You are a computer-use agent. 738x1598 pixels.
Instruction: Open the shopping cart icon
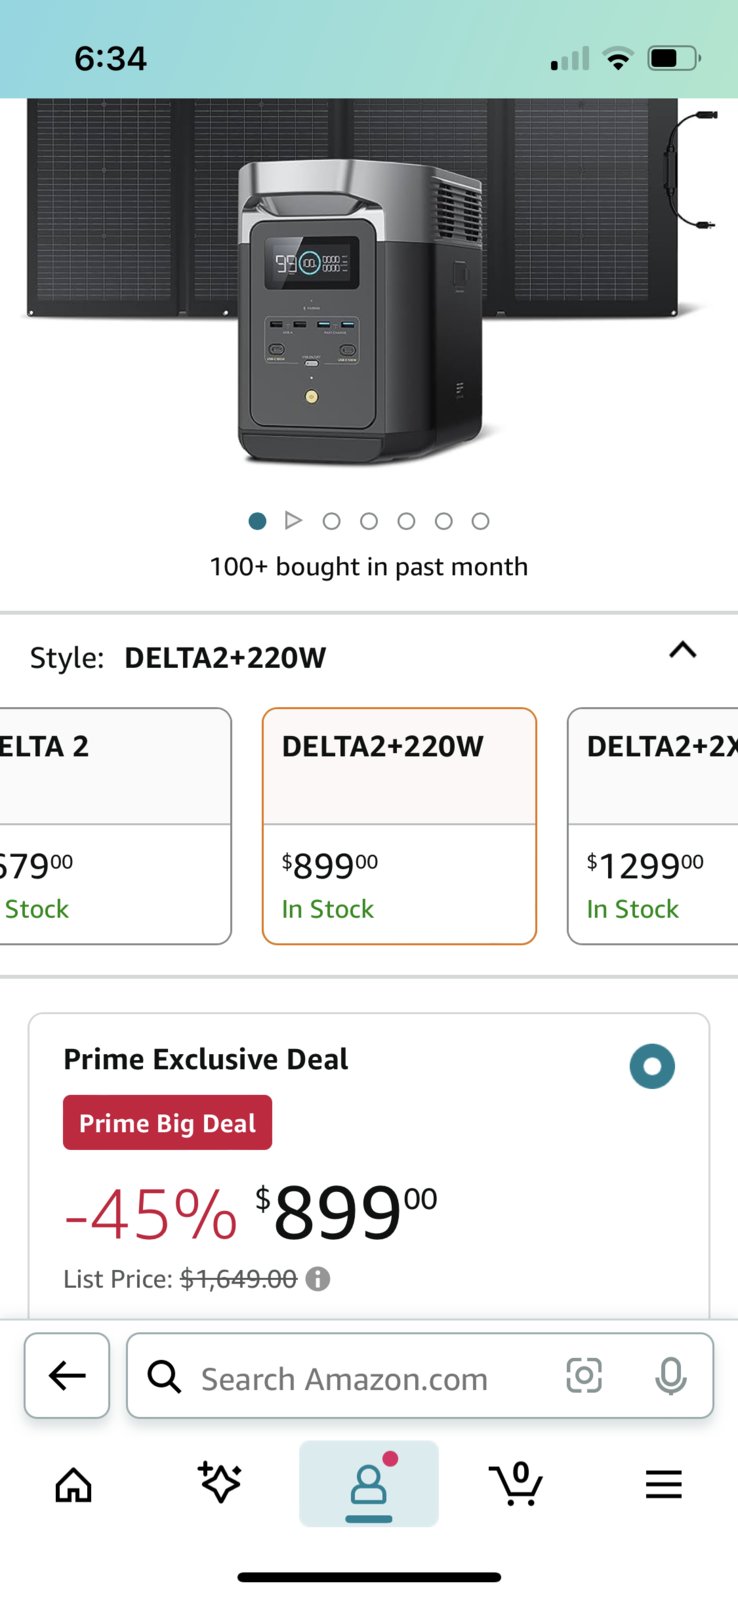pos(516,1484)
